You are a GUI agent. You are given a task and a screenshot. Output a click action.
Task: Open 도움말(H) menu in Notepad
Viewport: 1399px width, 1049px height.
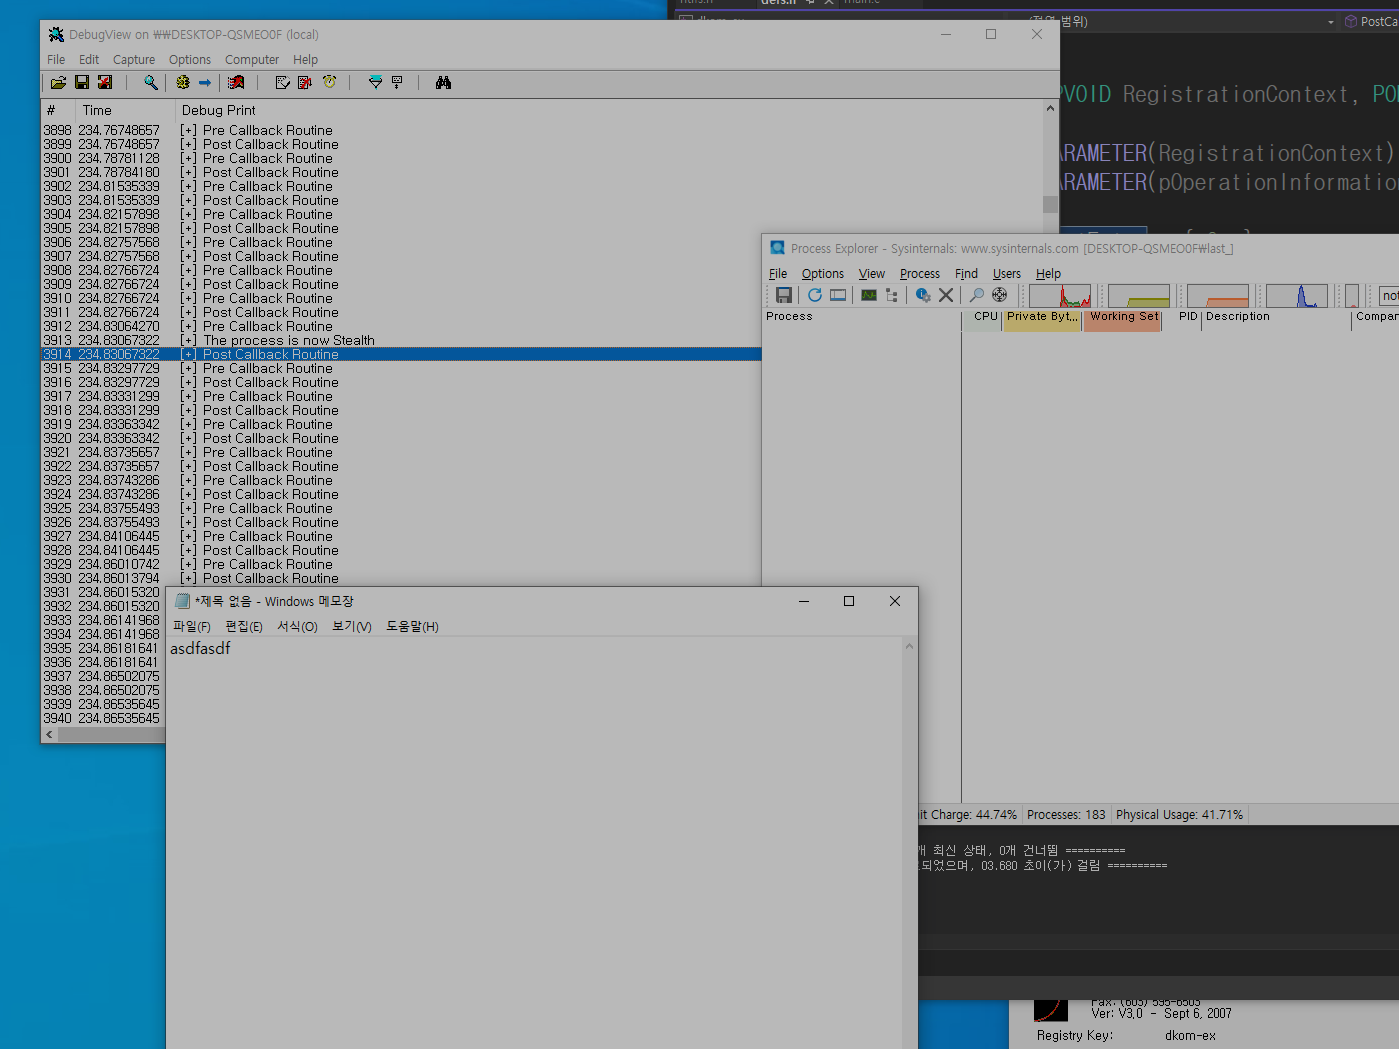pos(412,627)
